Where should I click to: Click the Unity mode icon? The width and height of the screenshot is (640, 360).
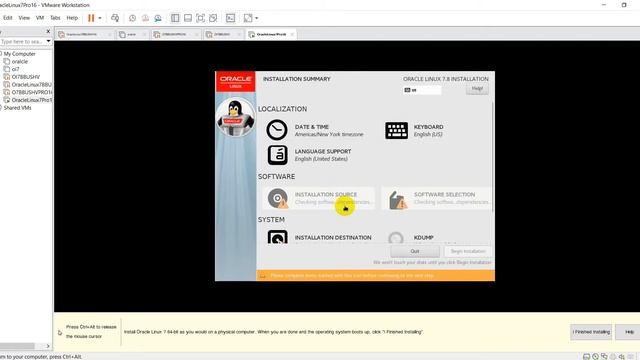coord(213,18)
